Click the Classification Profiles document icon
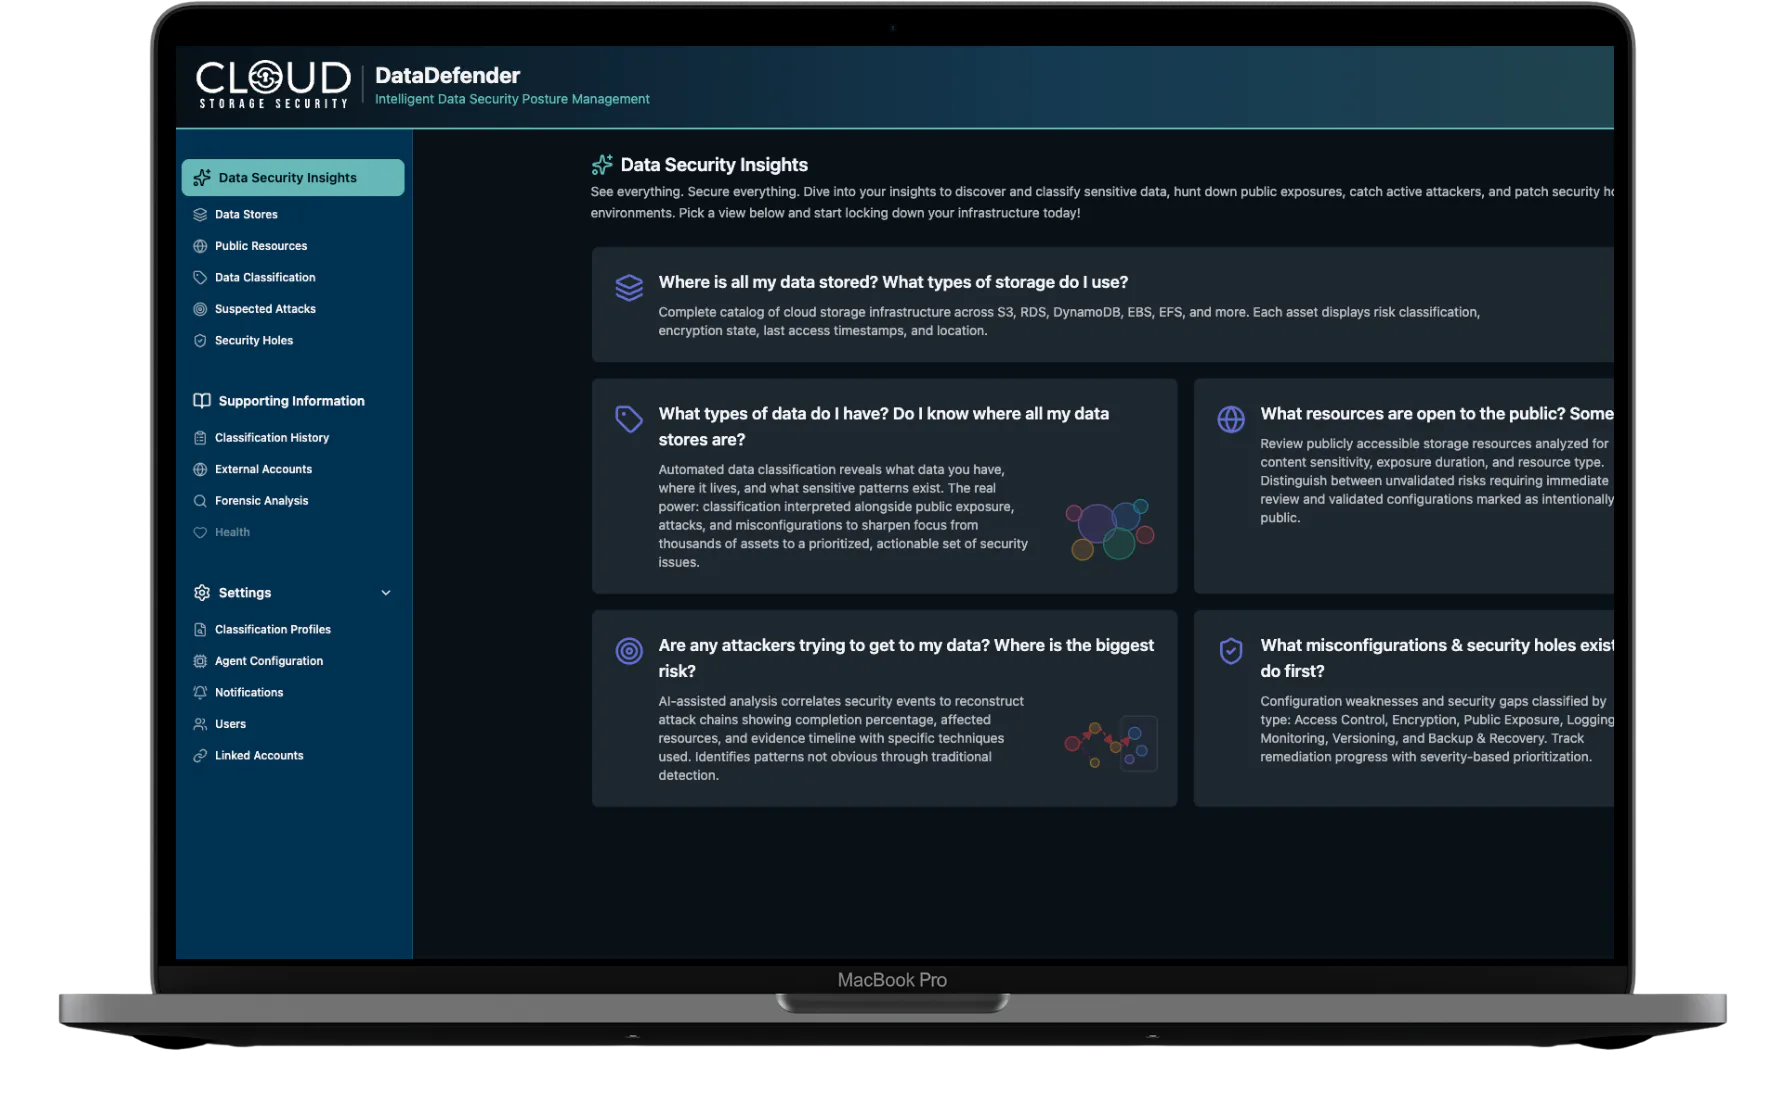 coord(200,630)
